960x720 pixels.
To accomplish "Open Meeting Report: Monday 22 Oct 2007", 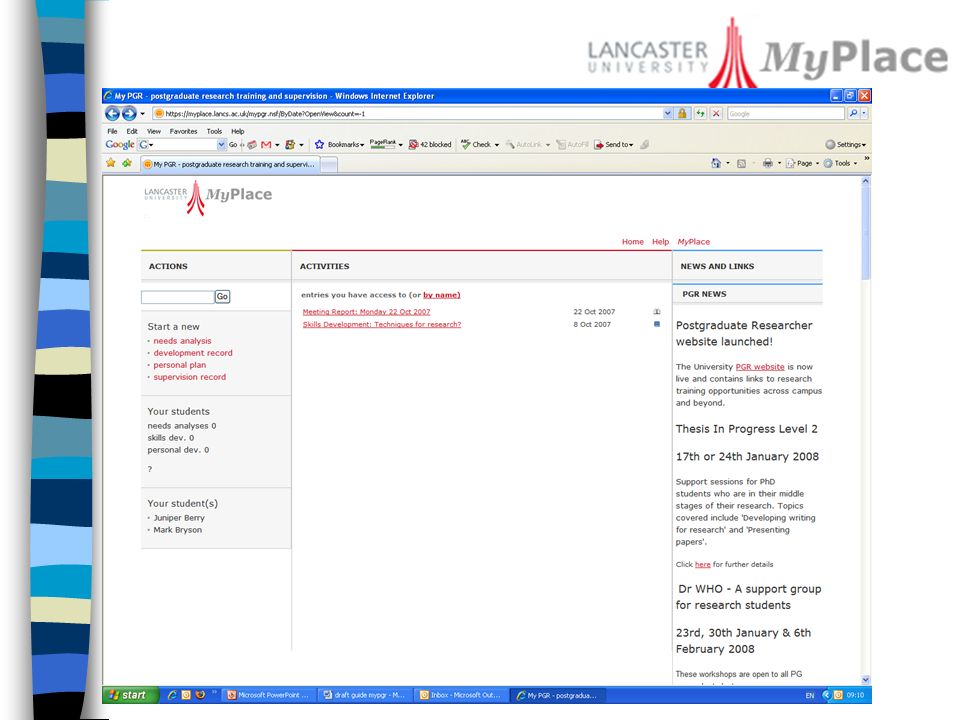I will [x=366, y=312].
